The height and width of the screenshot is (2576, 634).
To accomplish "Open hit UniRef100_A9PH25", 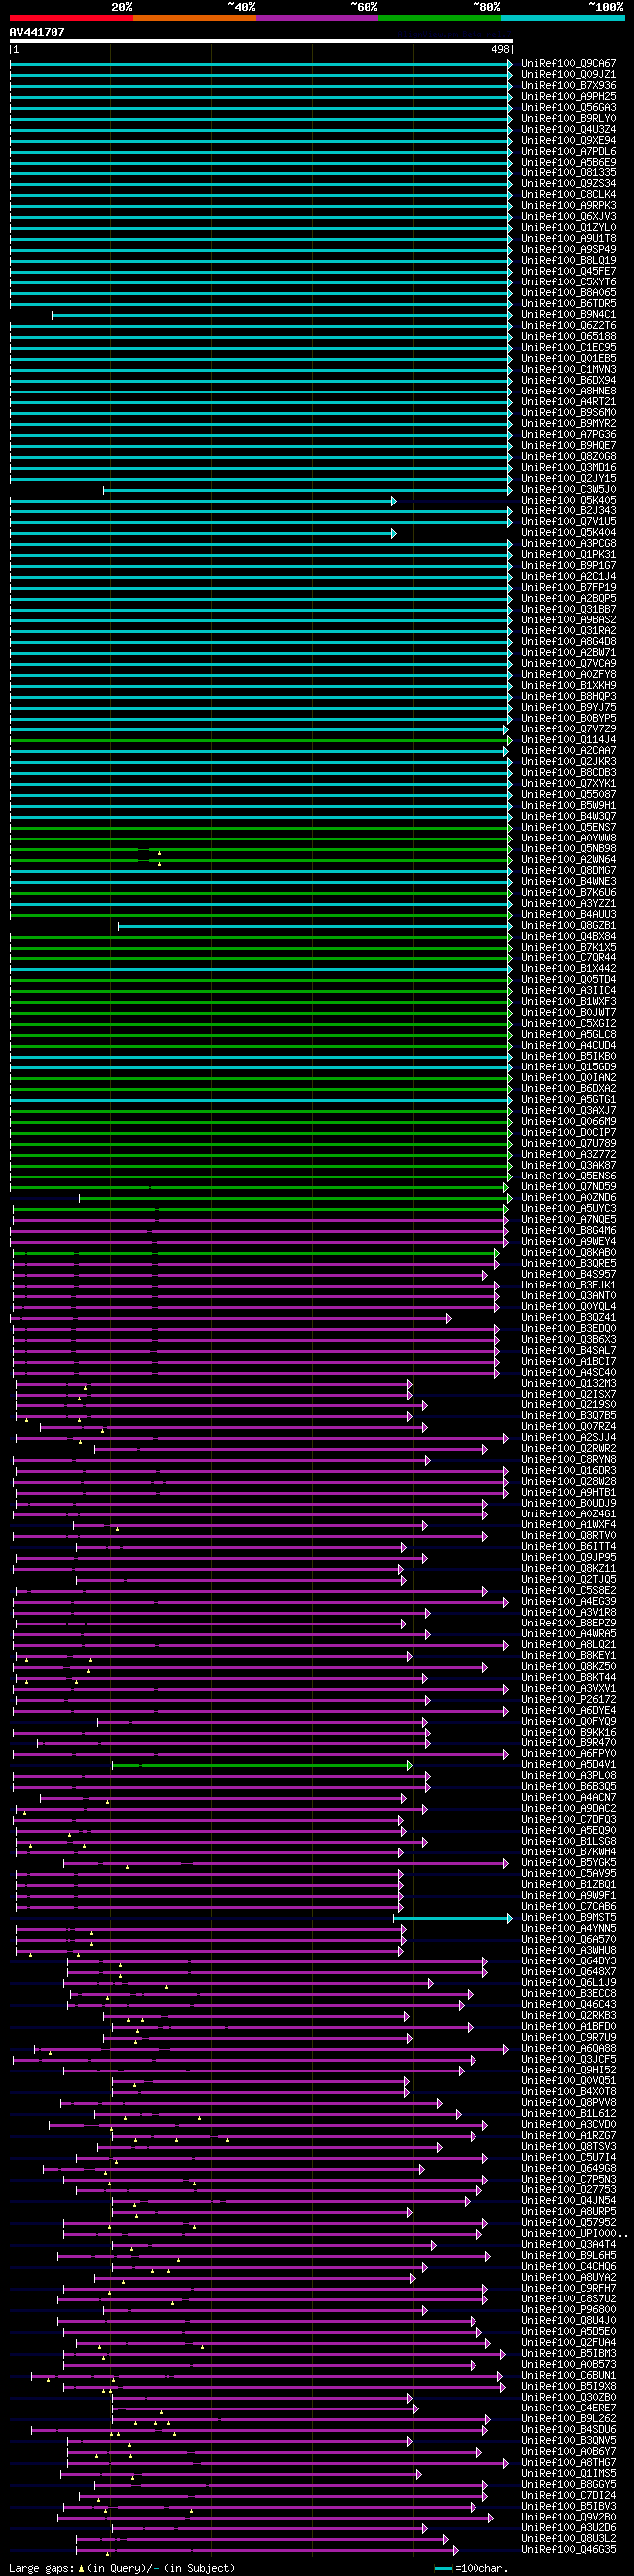I will pyautogui.click(x=569, y=97).
